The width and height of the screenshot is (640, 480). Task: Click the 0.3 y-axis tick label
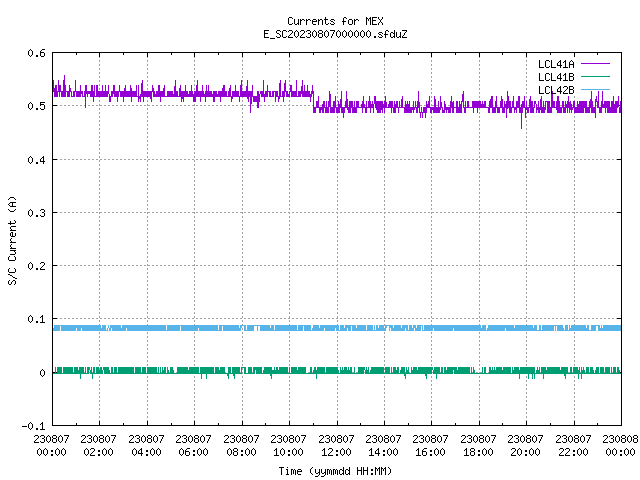[x=36, y=213]
